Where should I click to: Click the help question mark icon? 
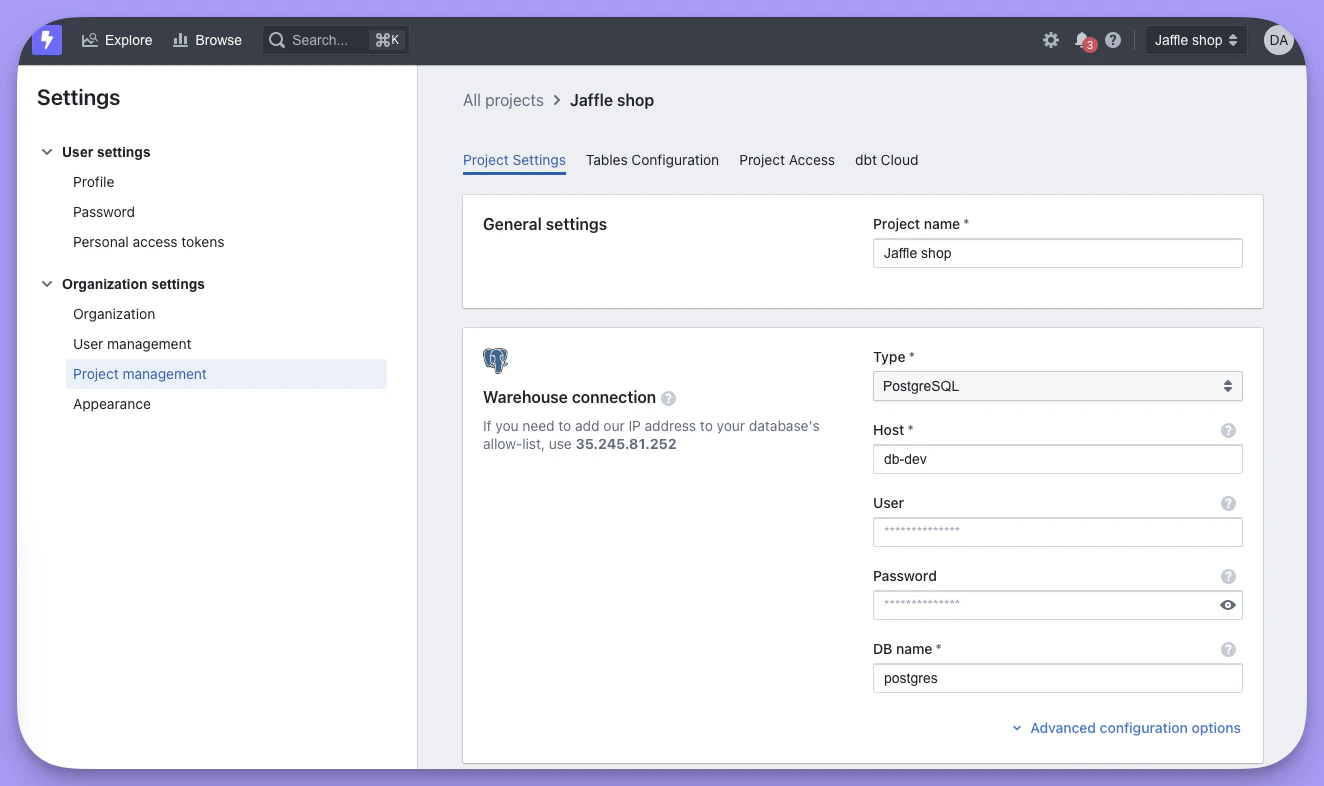tap(1113, 40)
